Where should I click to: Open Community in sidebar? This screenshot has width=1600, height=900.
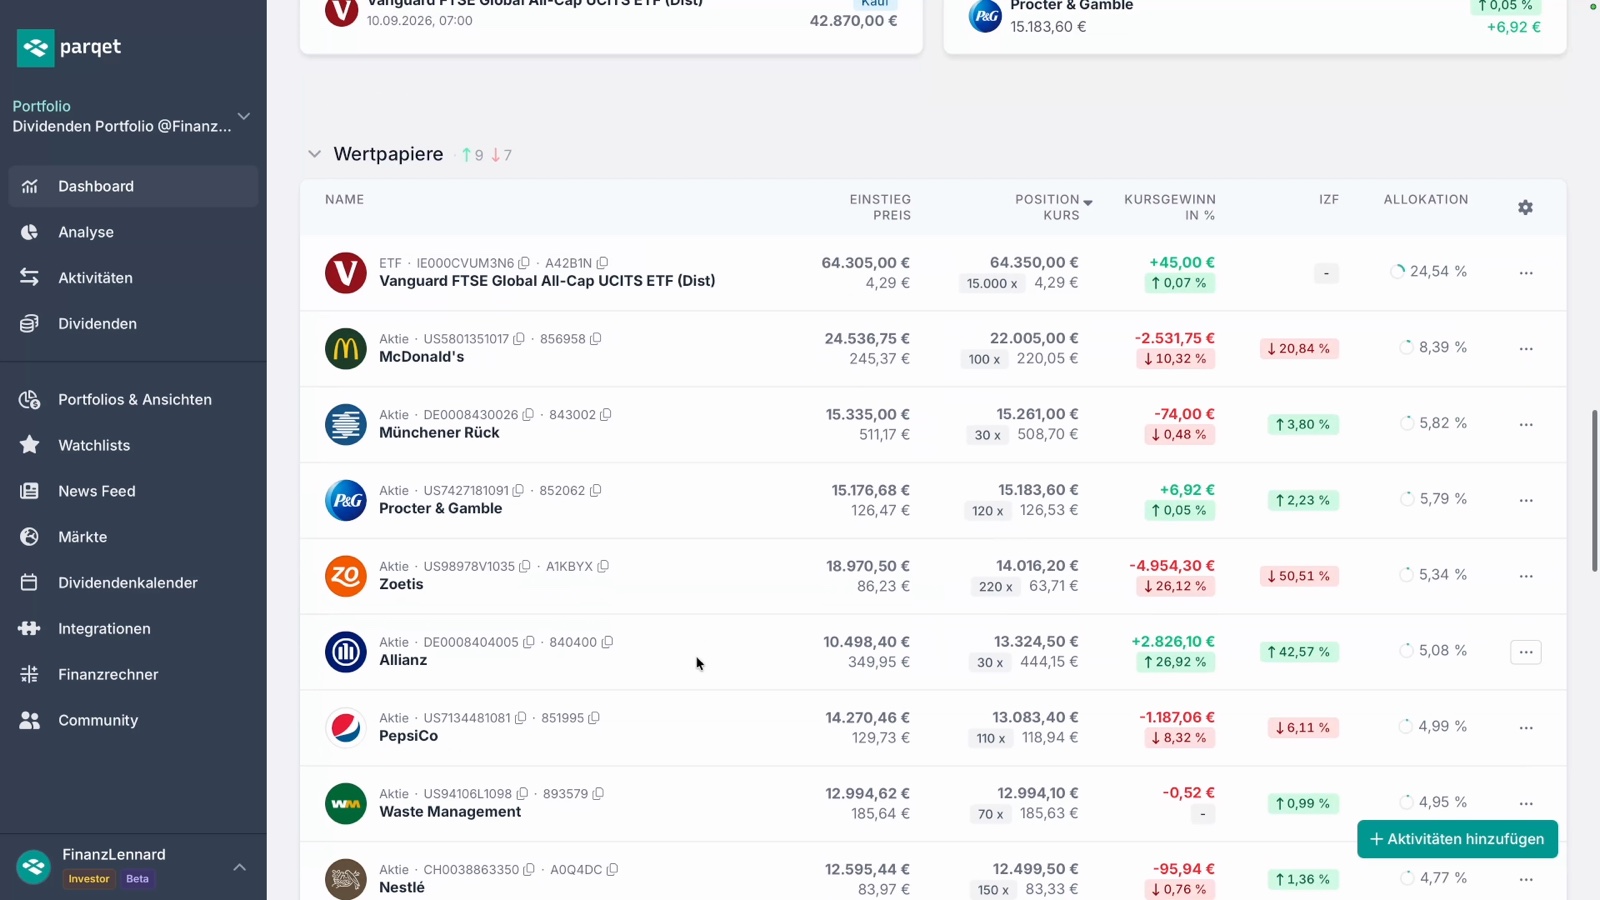tap(133, 720)
